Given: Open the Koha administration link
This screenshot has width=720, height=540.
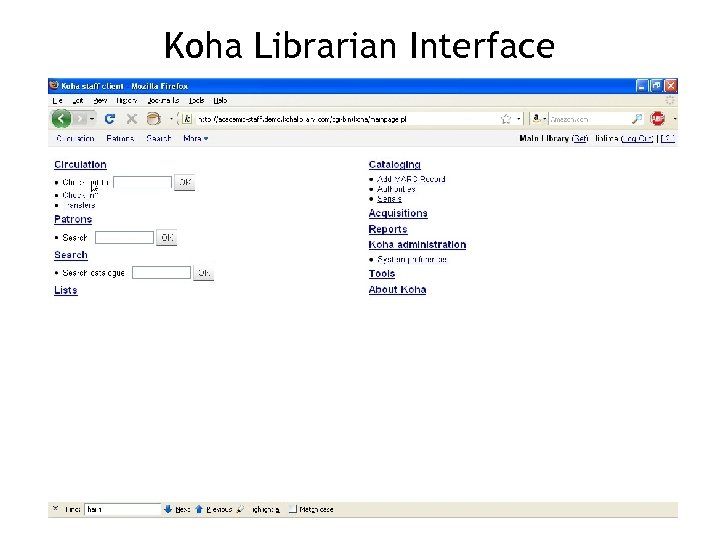Looking at the screenshot, I should 417,245.
